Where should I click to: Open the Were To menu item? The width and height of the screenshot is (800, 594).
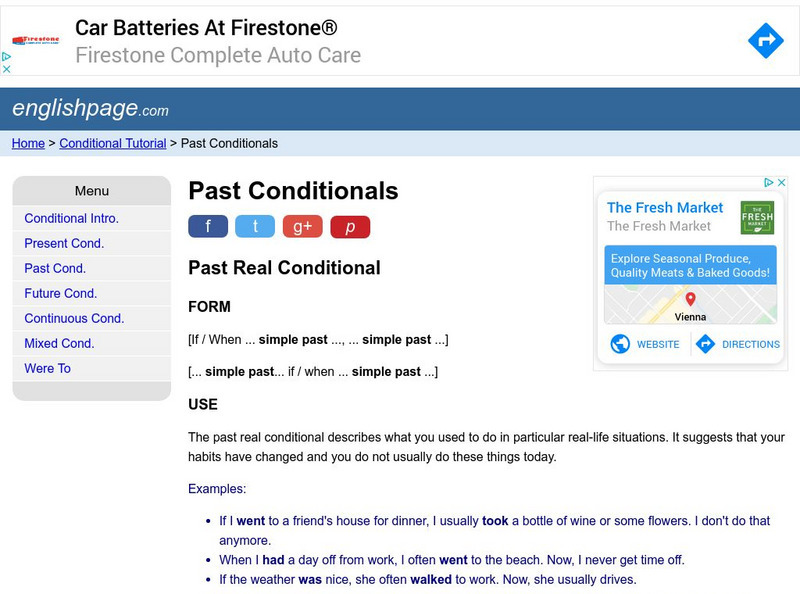47,368
